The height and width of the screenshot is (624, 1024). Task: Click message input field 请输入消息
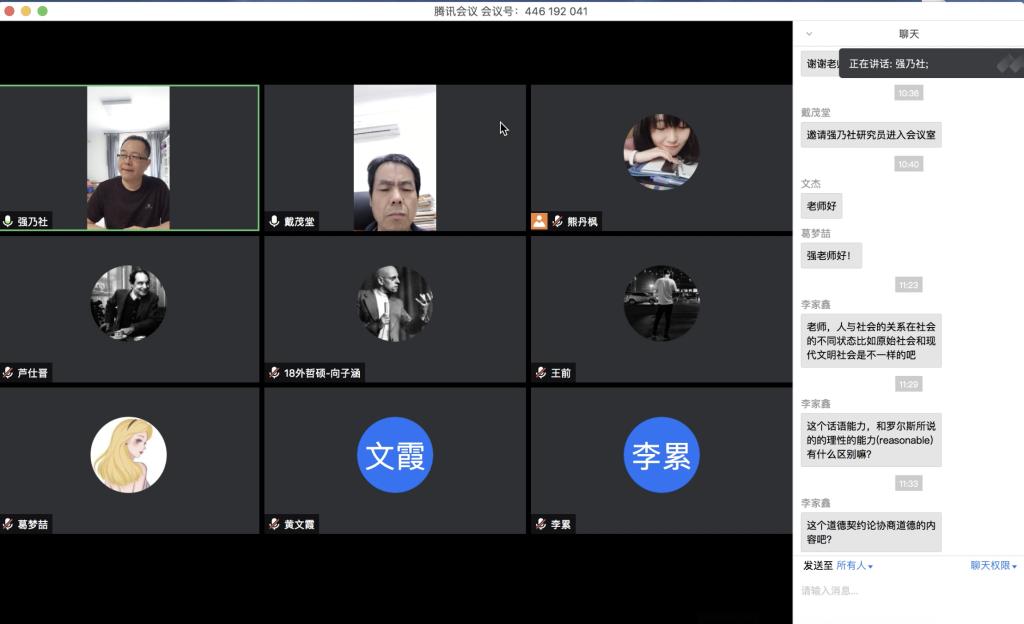(x=908, y=591)
